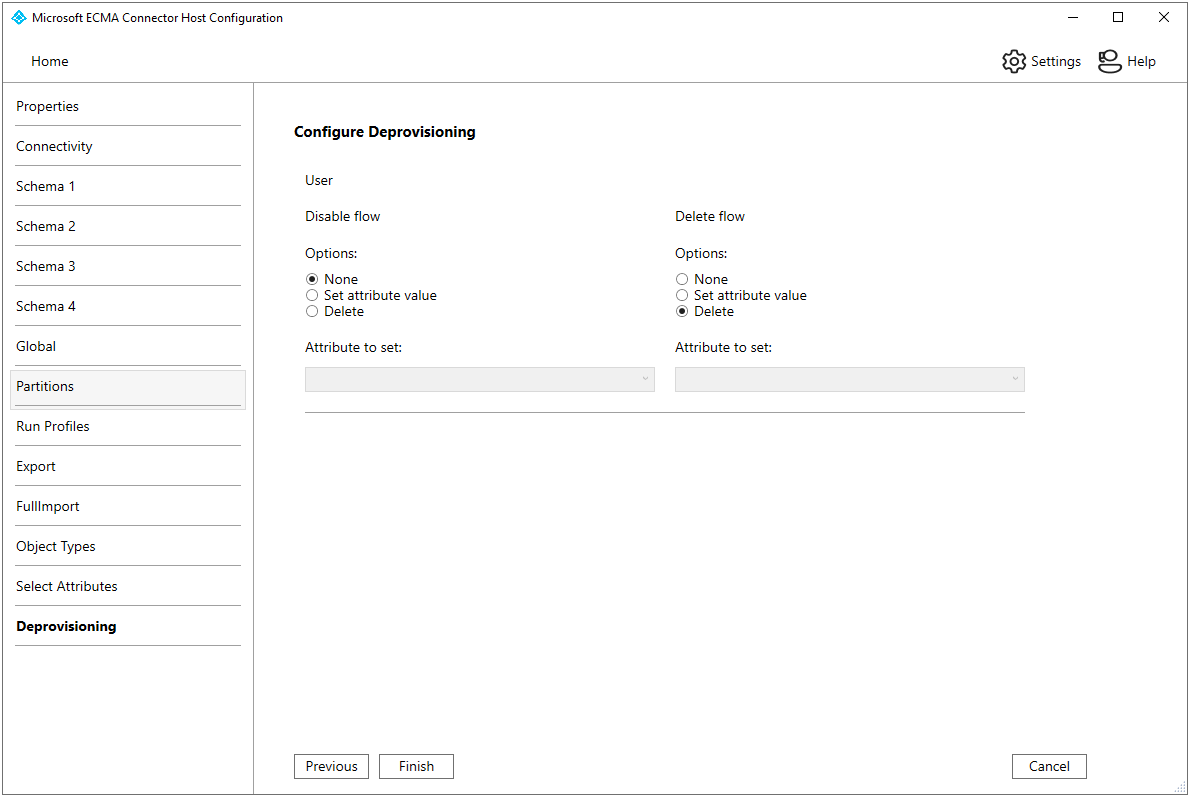The width and height of the screenshot is (1190, 796).
Task: Click the ECMA Connector app logo icon
Action: click(18, 18)
